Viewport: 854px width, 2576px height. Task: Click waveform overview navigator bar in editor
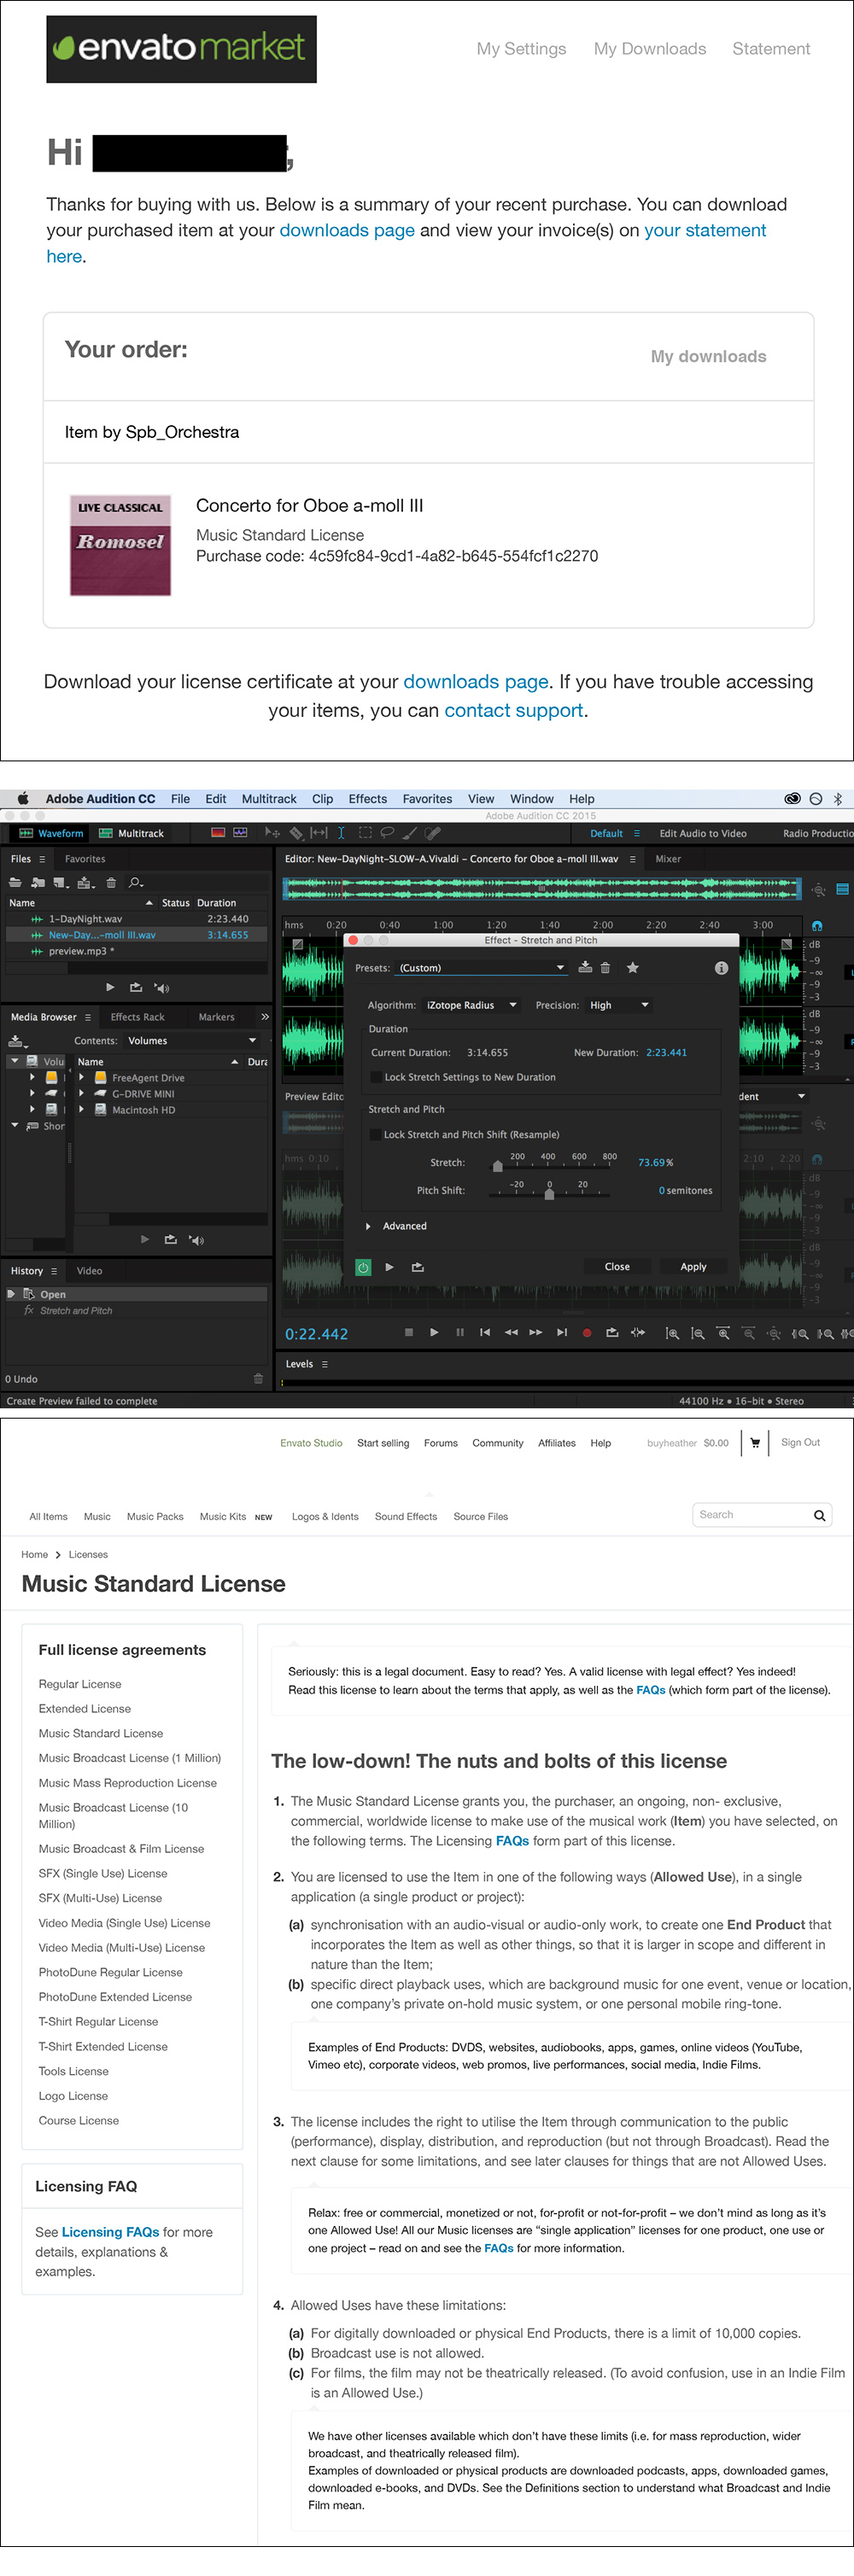tap(541, 888)
